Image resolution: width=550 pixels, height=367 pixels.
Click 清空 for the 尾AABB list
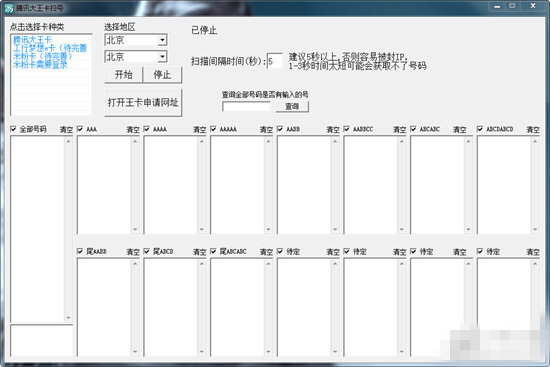pos(133,252)
